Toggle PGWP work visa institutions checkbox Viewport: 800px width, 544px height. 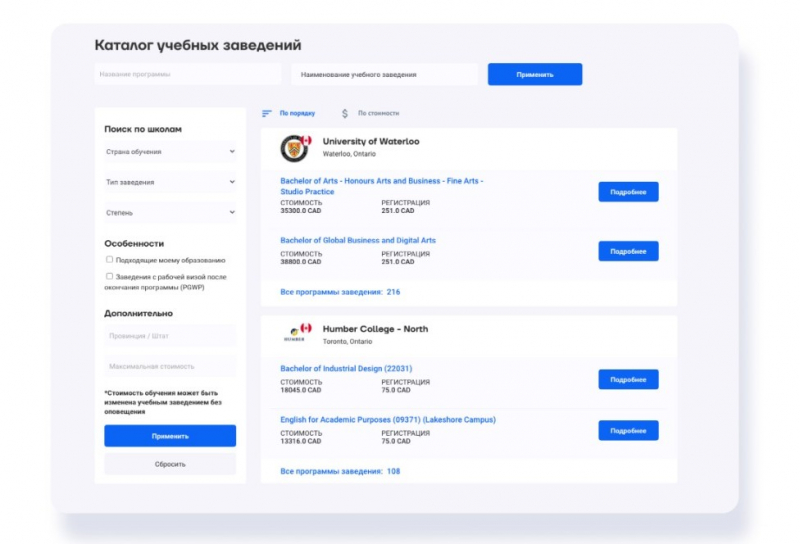(110, 276)
